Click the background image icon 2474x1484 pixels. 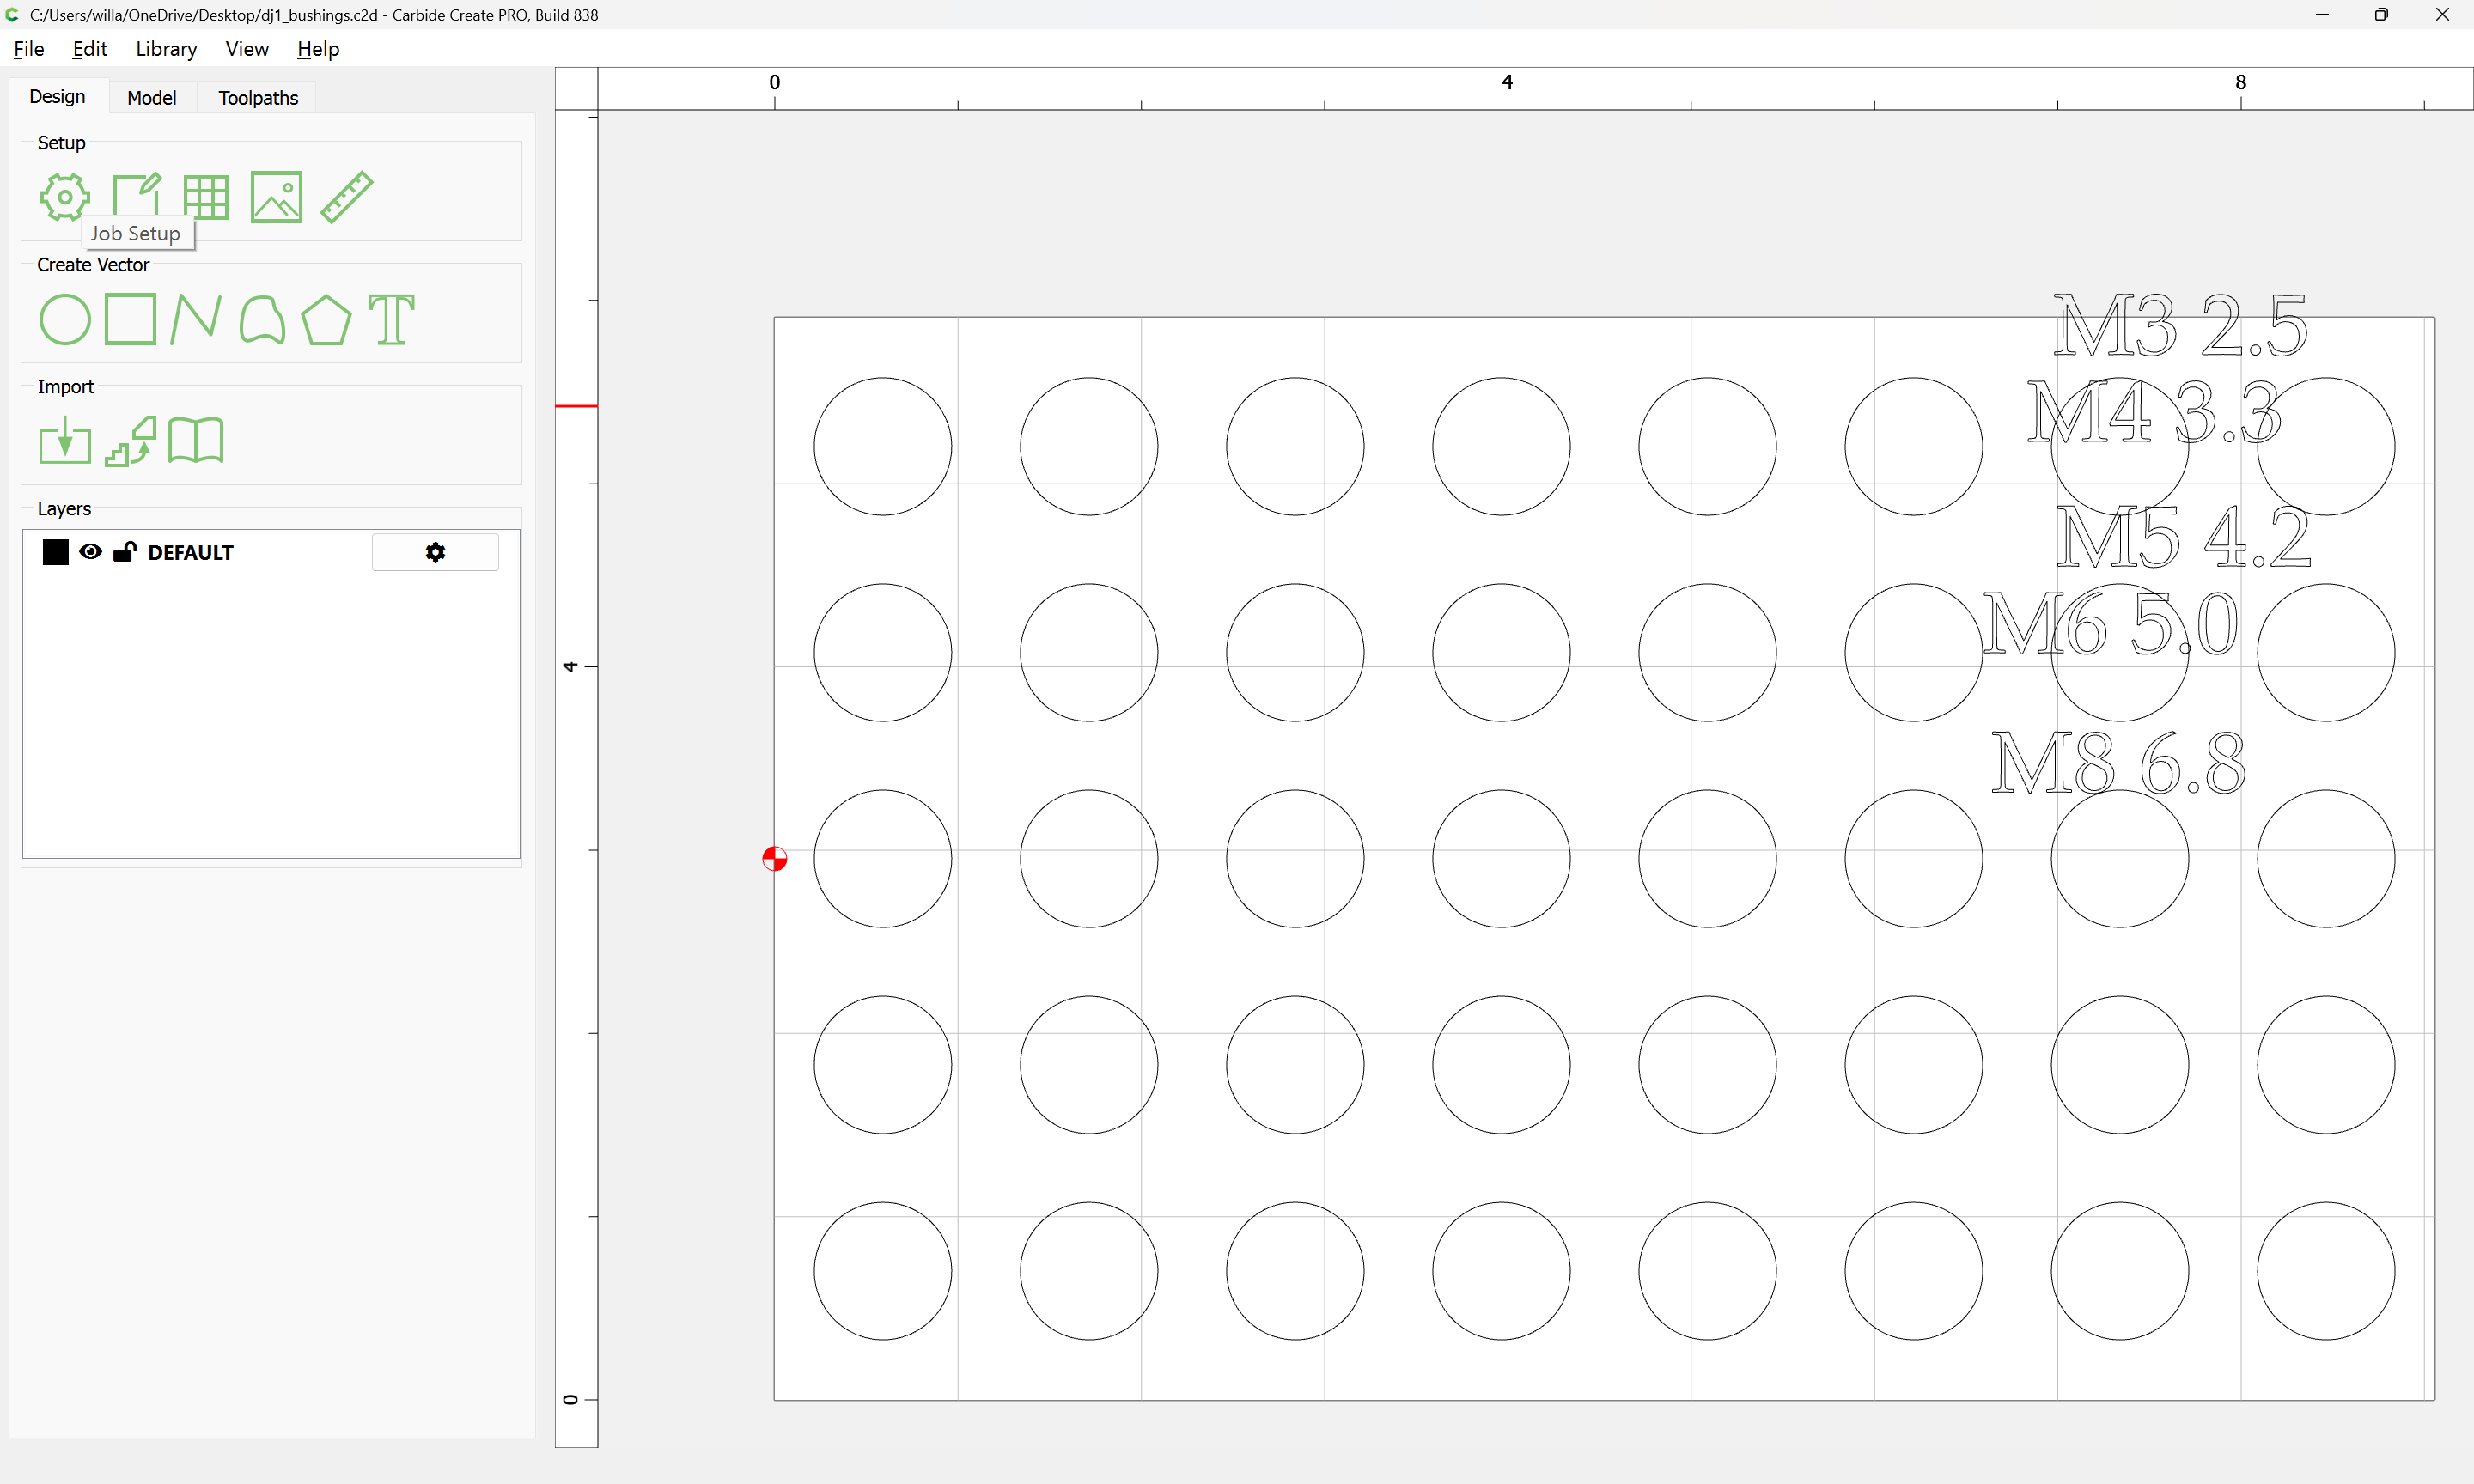coord(276,197)
